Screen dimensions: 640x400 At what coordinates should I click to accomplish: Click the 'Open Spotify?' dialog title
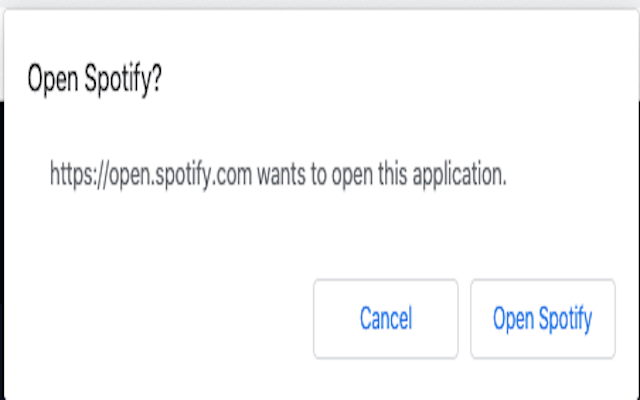click(95, 80)
